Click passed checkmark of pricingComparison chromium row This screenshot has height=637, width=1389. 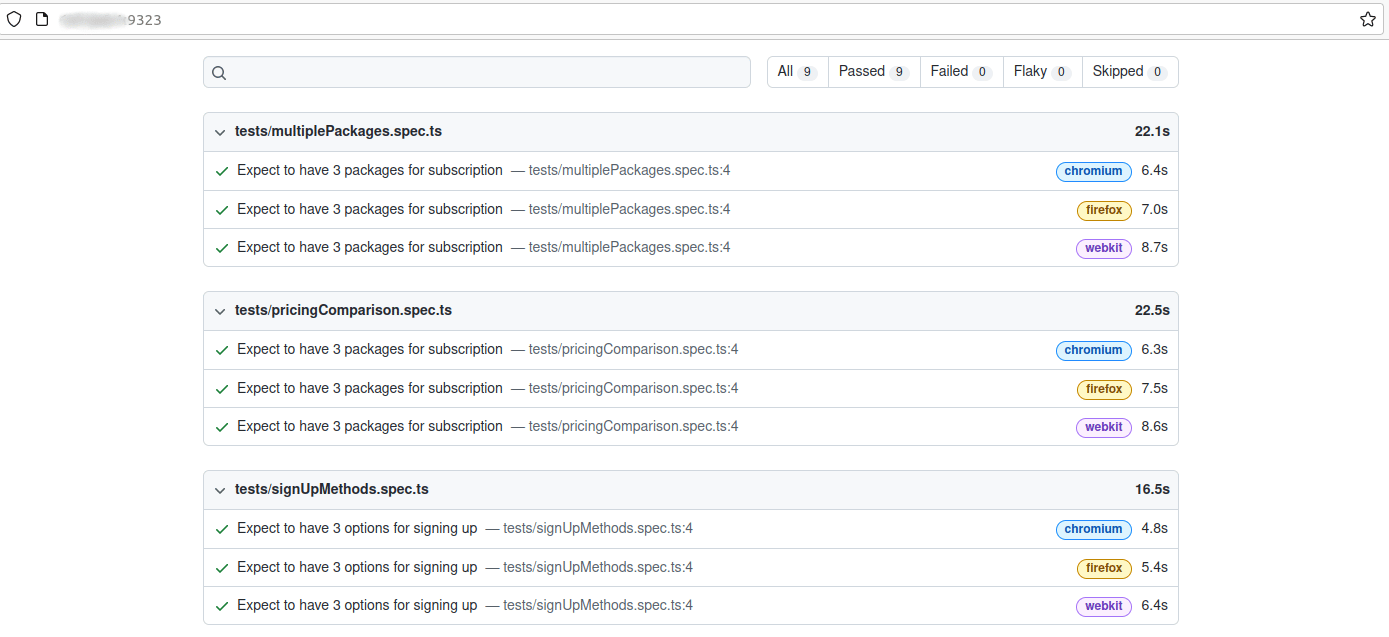point(222,350)
